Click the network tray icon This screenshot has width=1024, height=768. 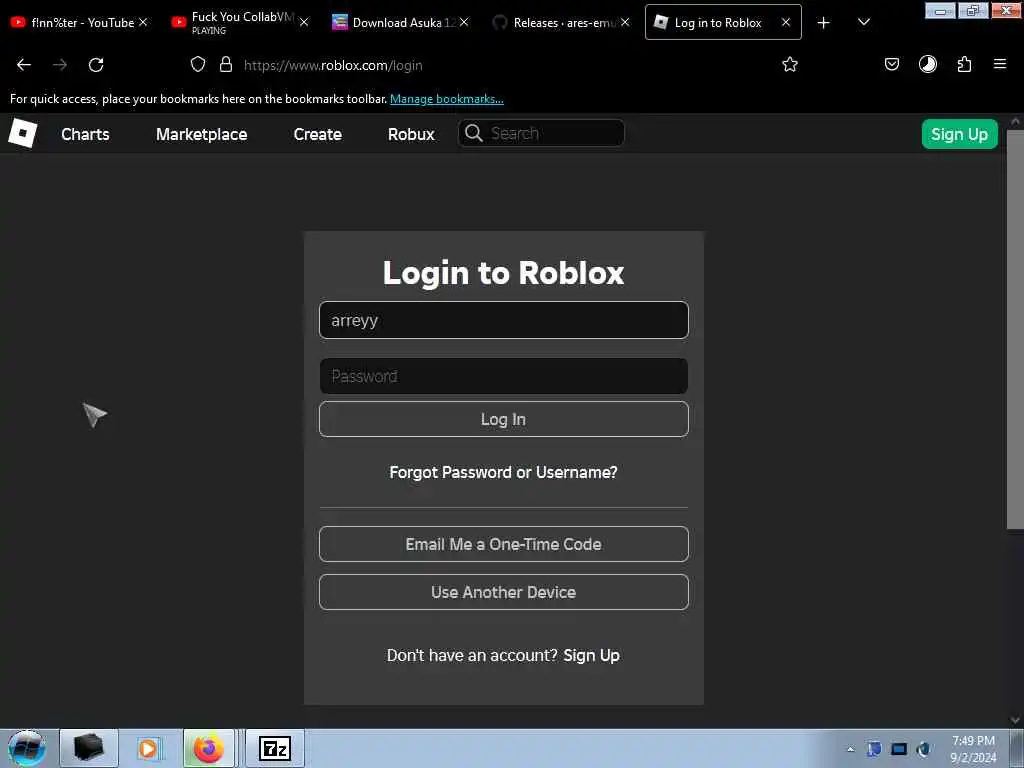click(899, 749)
